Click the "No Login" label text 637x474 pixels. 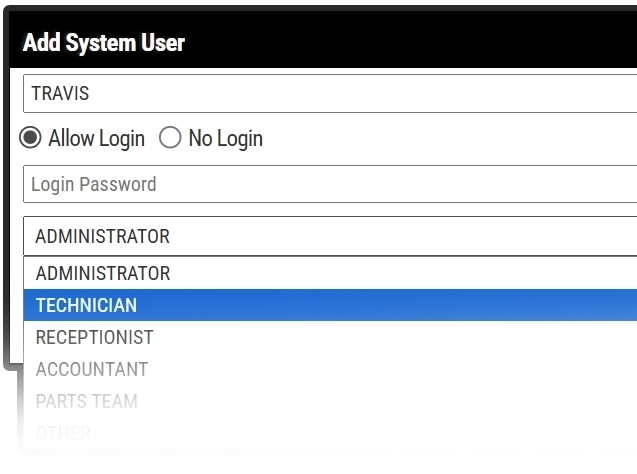point(225,138)
